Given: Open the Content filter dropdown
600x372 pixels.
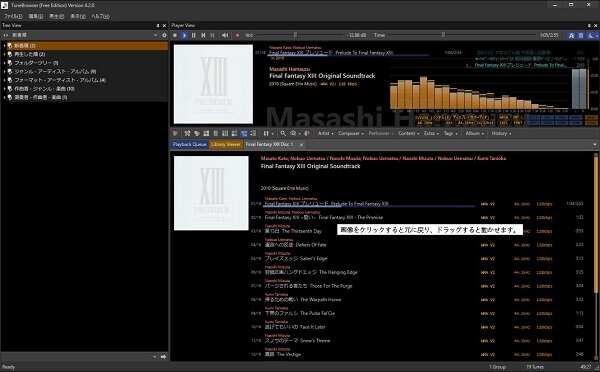Looking at the screenshot, I should [x=409, y=133].
